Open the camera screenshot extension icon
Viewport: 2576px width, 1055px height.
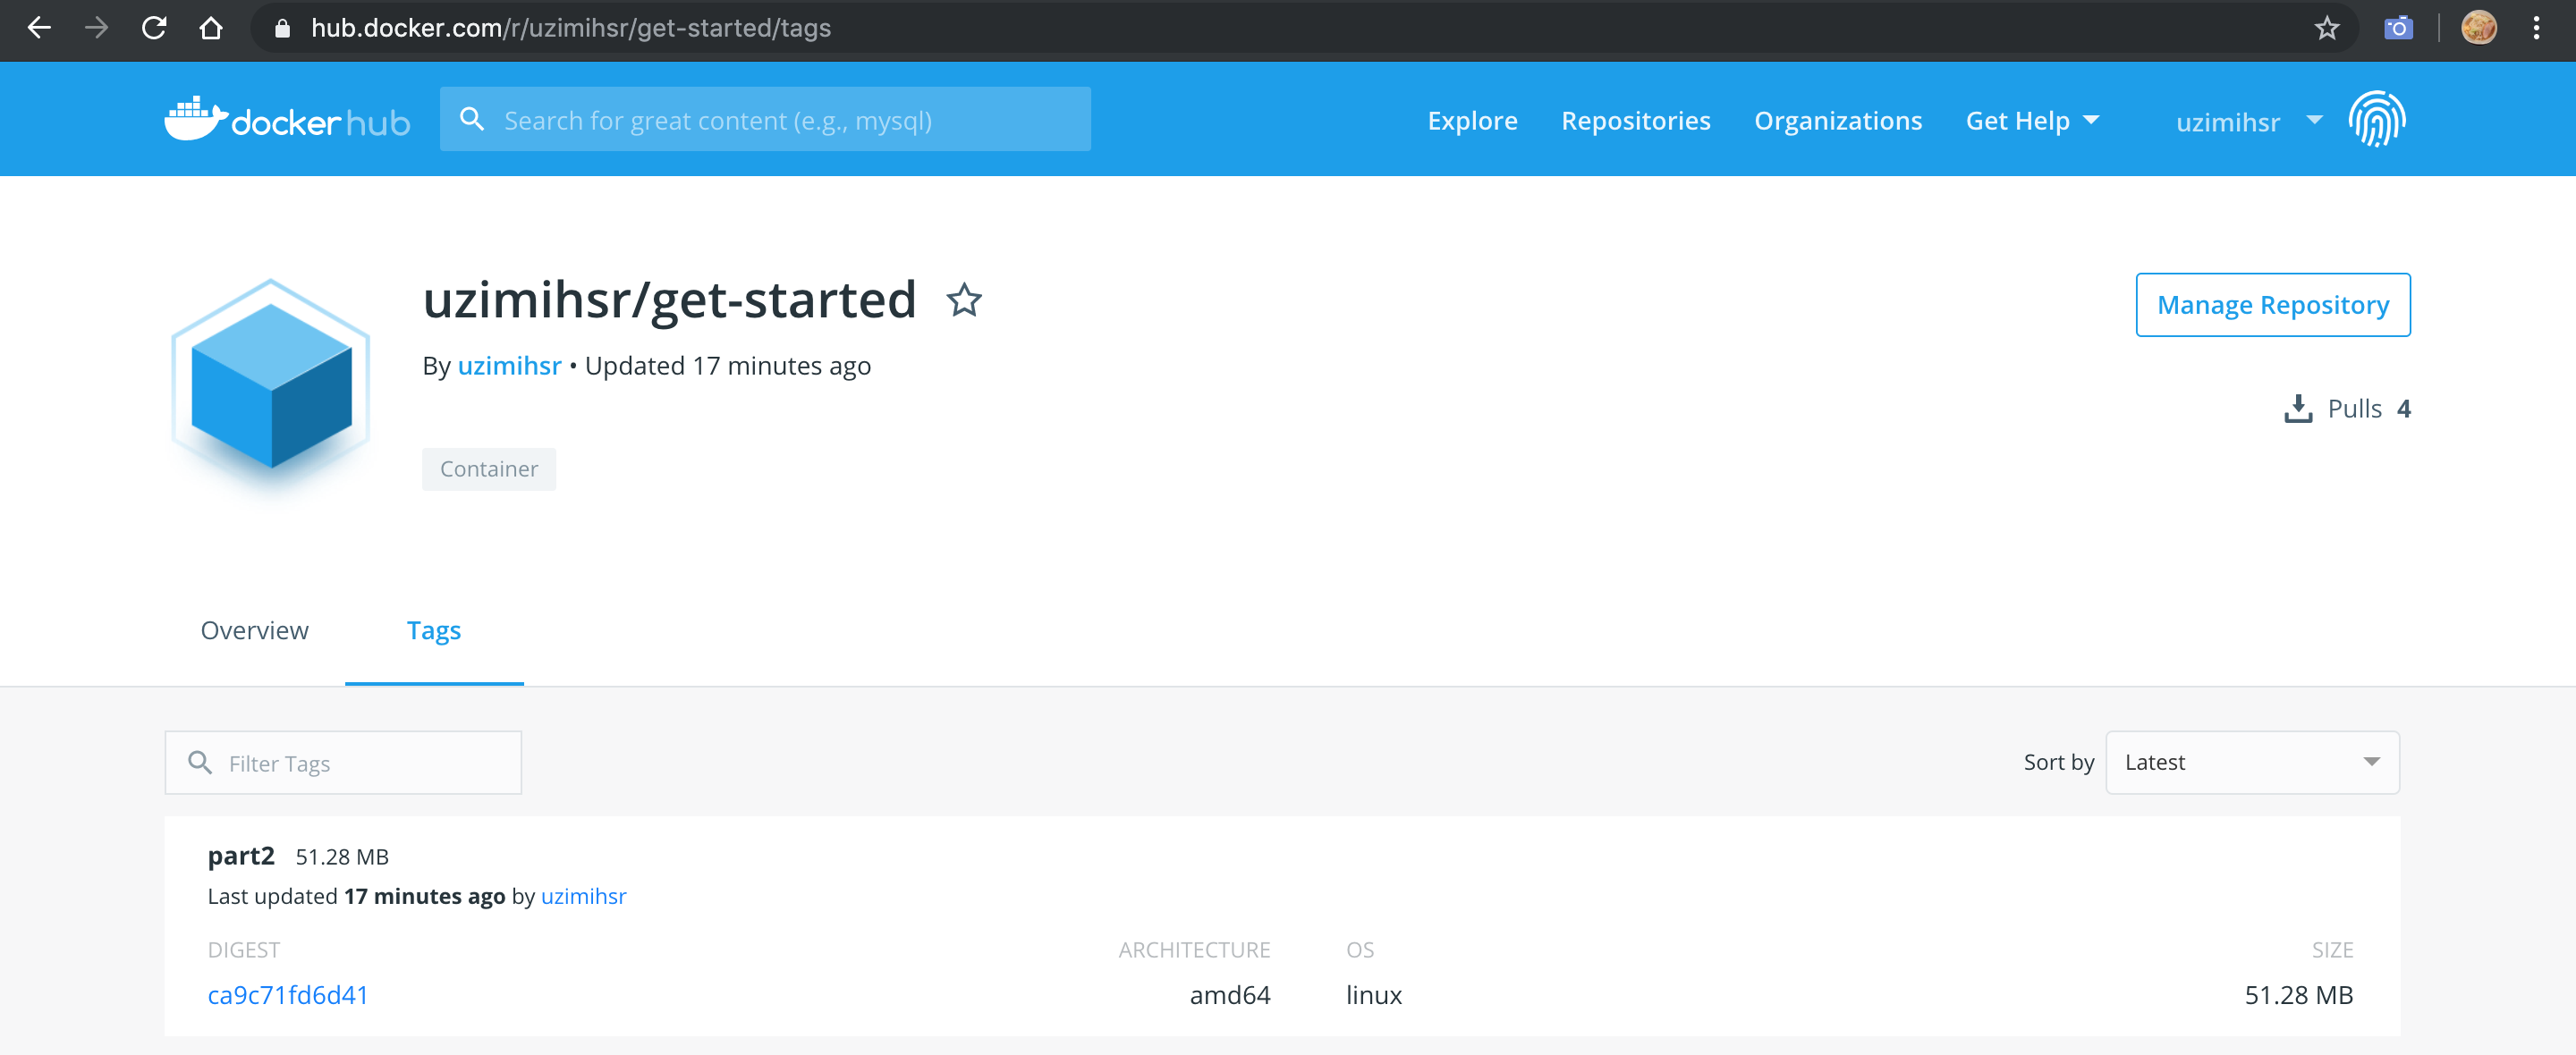point(2398,28)
